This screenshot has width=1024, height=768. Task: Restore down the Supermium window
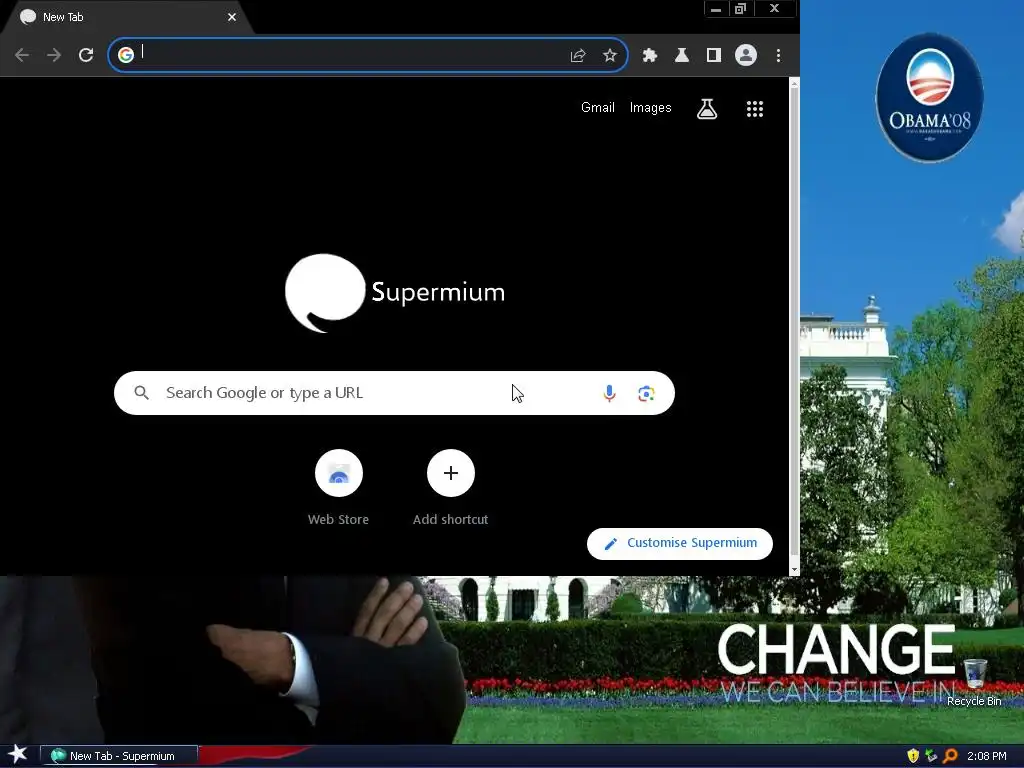point(741,9)
